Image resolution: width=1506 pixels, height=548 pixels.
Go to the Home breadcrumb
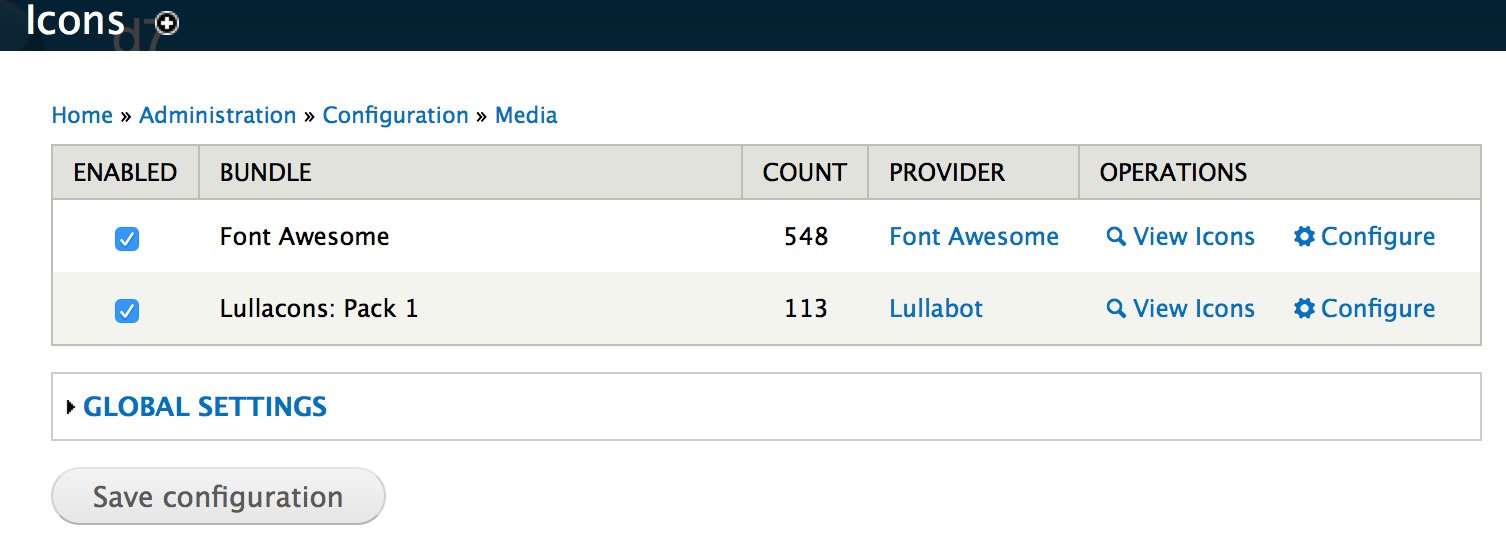pos(82,115)
